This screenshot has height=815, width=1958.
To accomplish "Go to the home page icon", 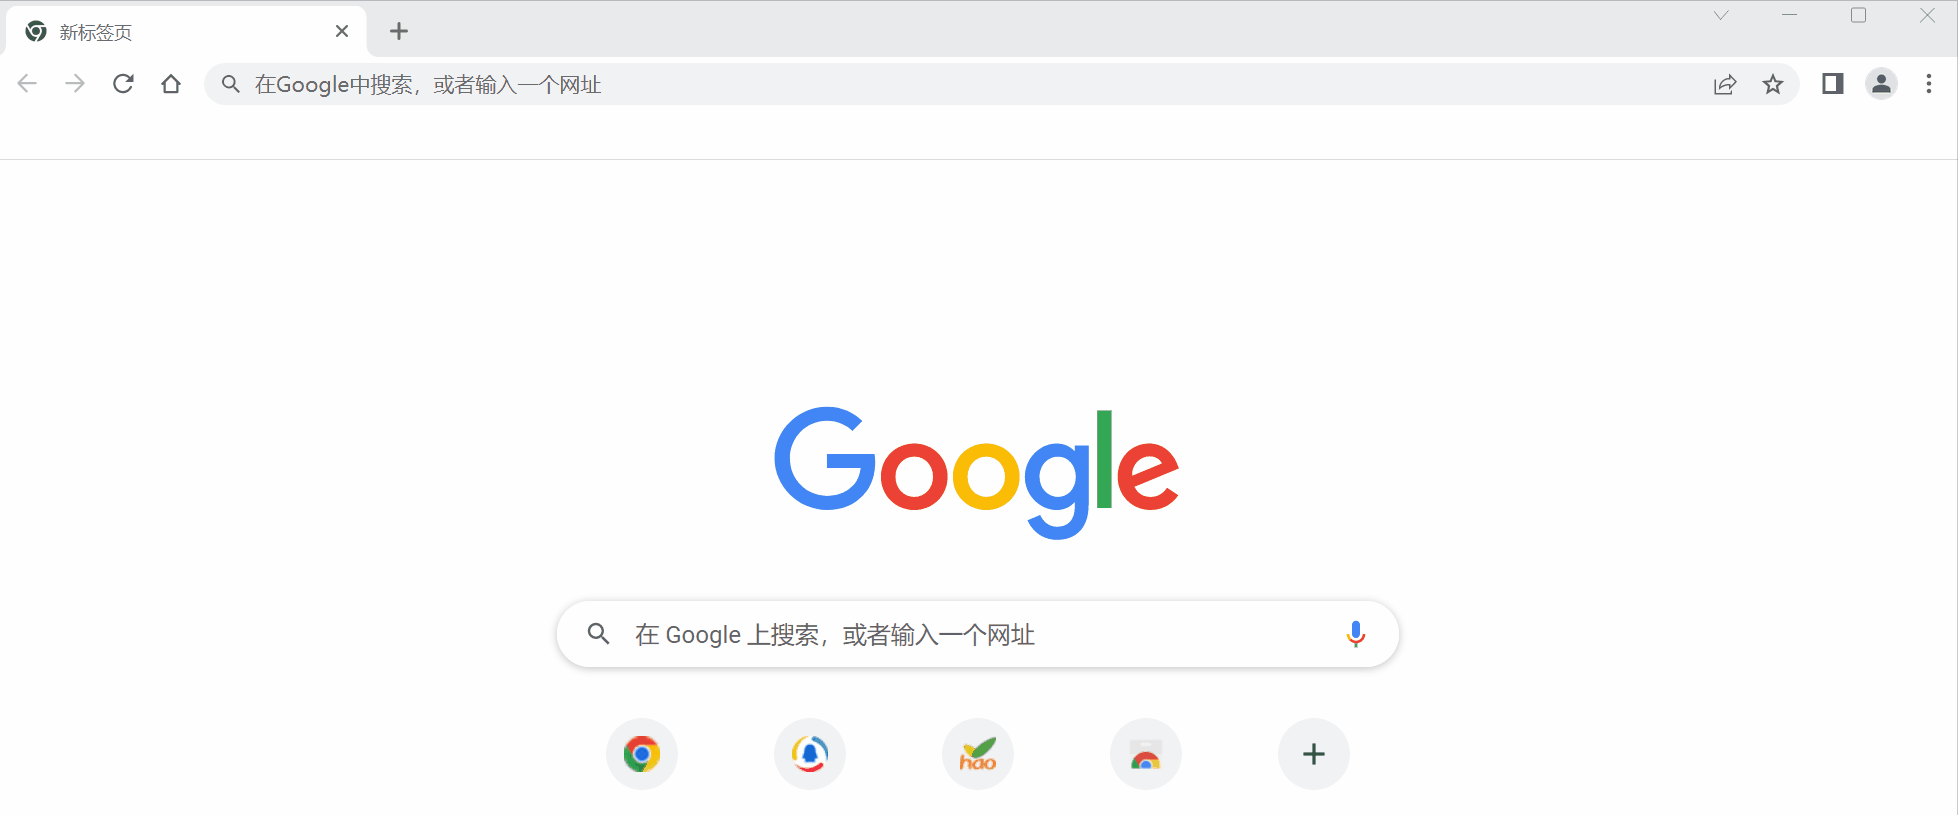I will tap(171, 84).
